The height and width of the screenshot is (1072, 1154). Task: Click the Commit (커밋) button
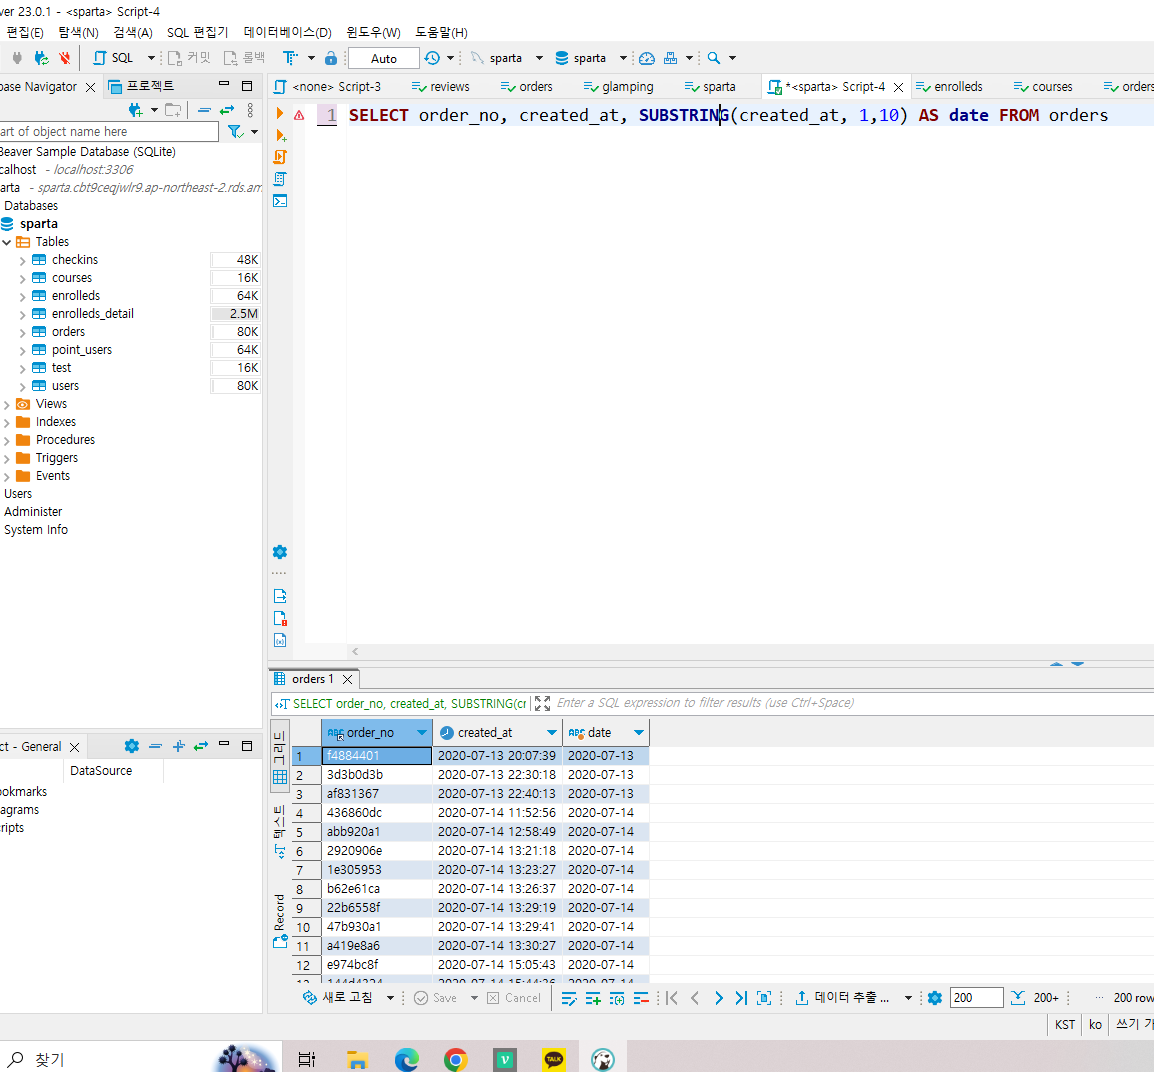[189, 58]
